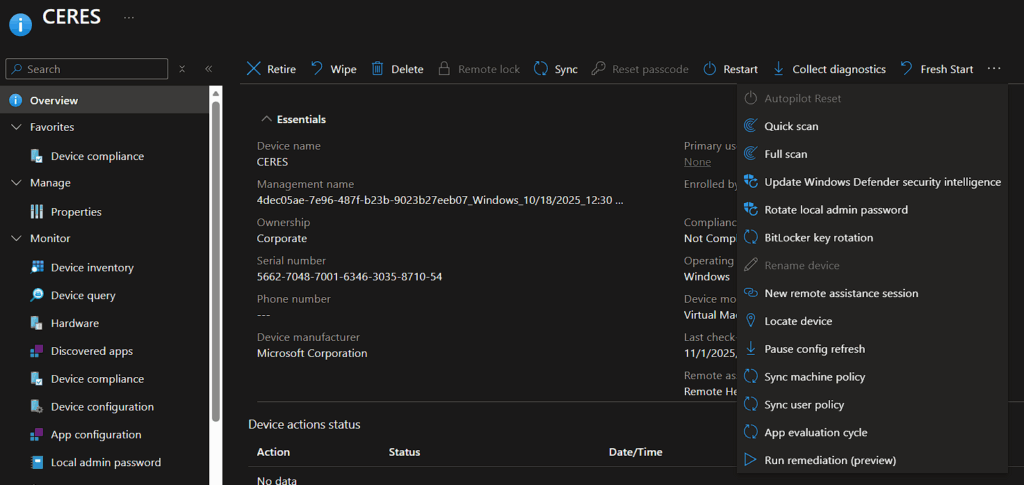Click the Collect diagnostics download icon
The width and height of the screenshot is (1024, 485).
[779, 69]
